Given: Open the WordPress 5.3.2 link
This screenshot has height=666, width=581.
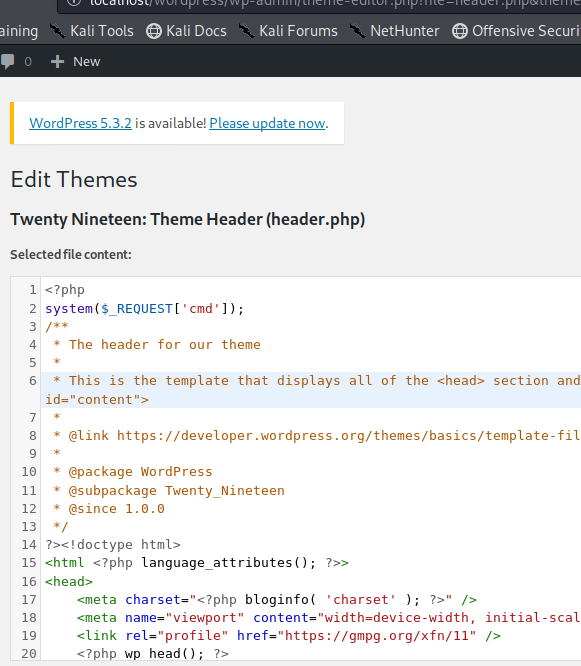Looking at the screenshot, I should click(80, 123).
